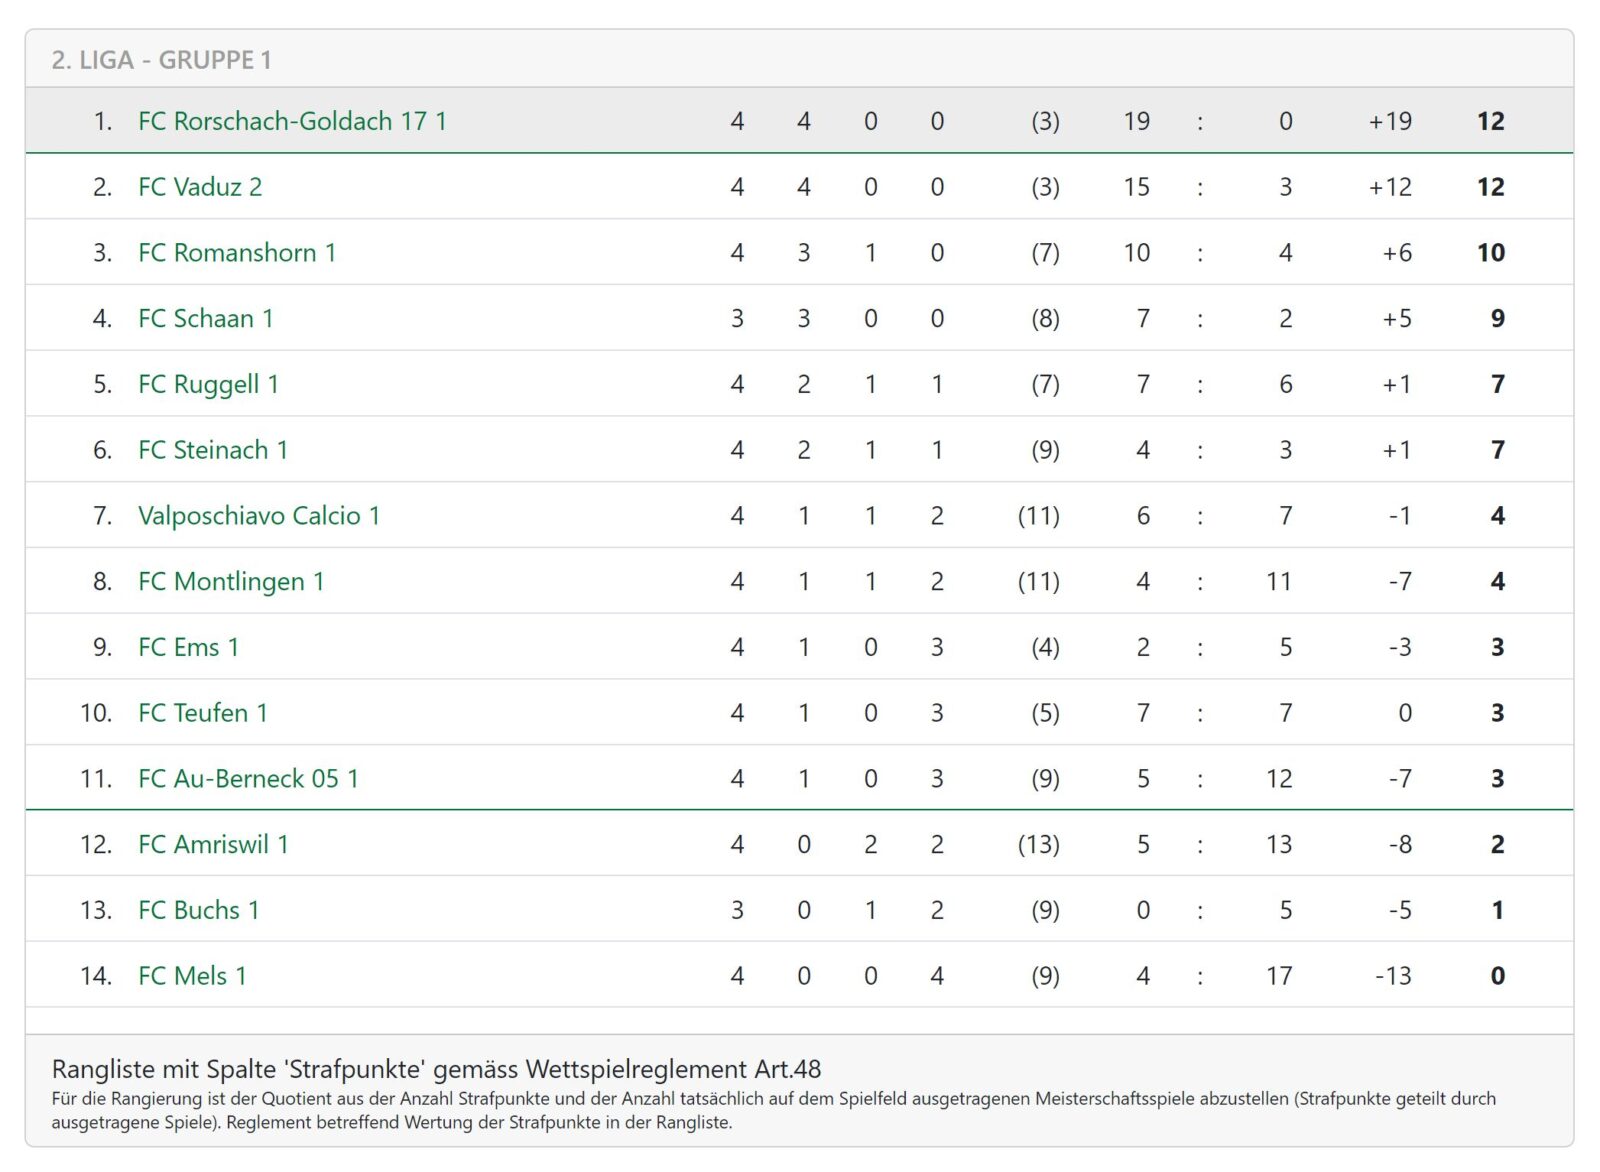This screenshot has height=1172, width=1600.
Task: Open FC Ems 1 team details
Action: point(189,648)
